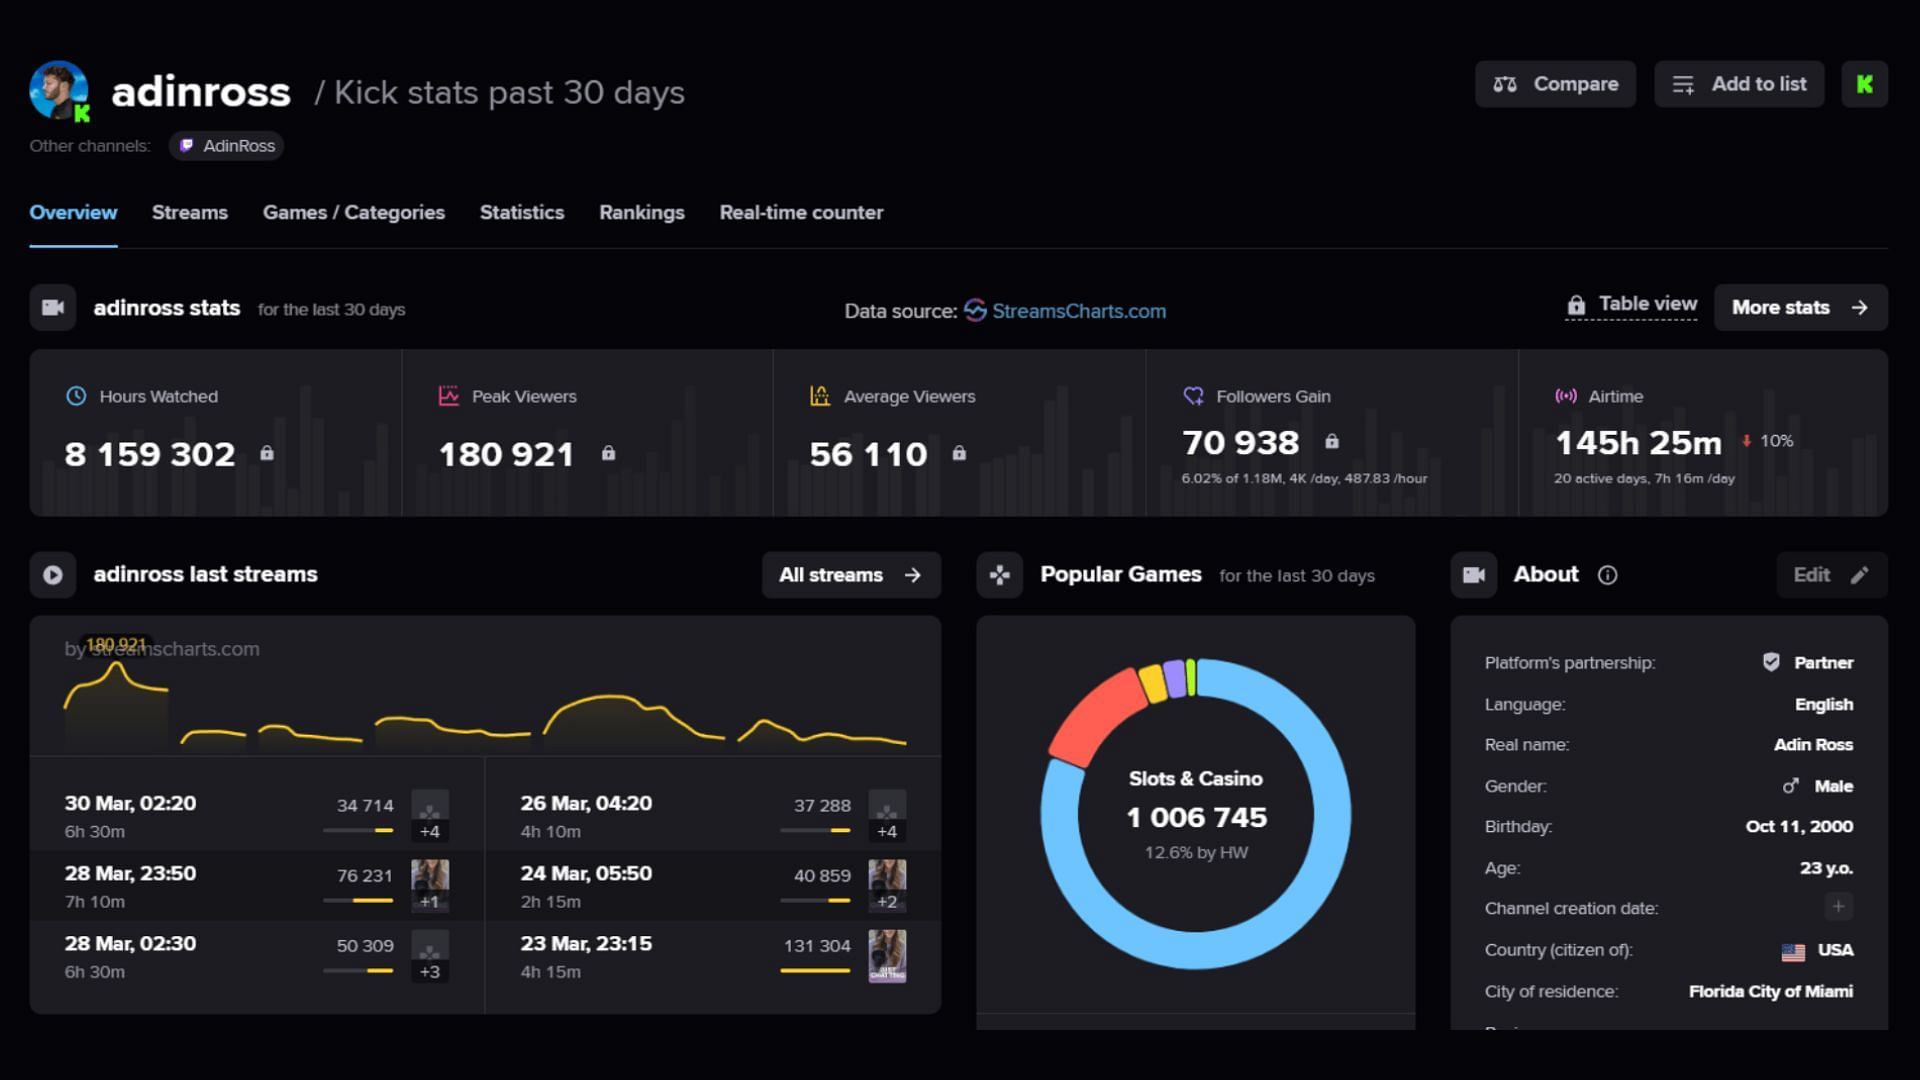Click the Add to list button
The width and height of the screenshot is (1920, 1080).
tap(1739, 84)
